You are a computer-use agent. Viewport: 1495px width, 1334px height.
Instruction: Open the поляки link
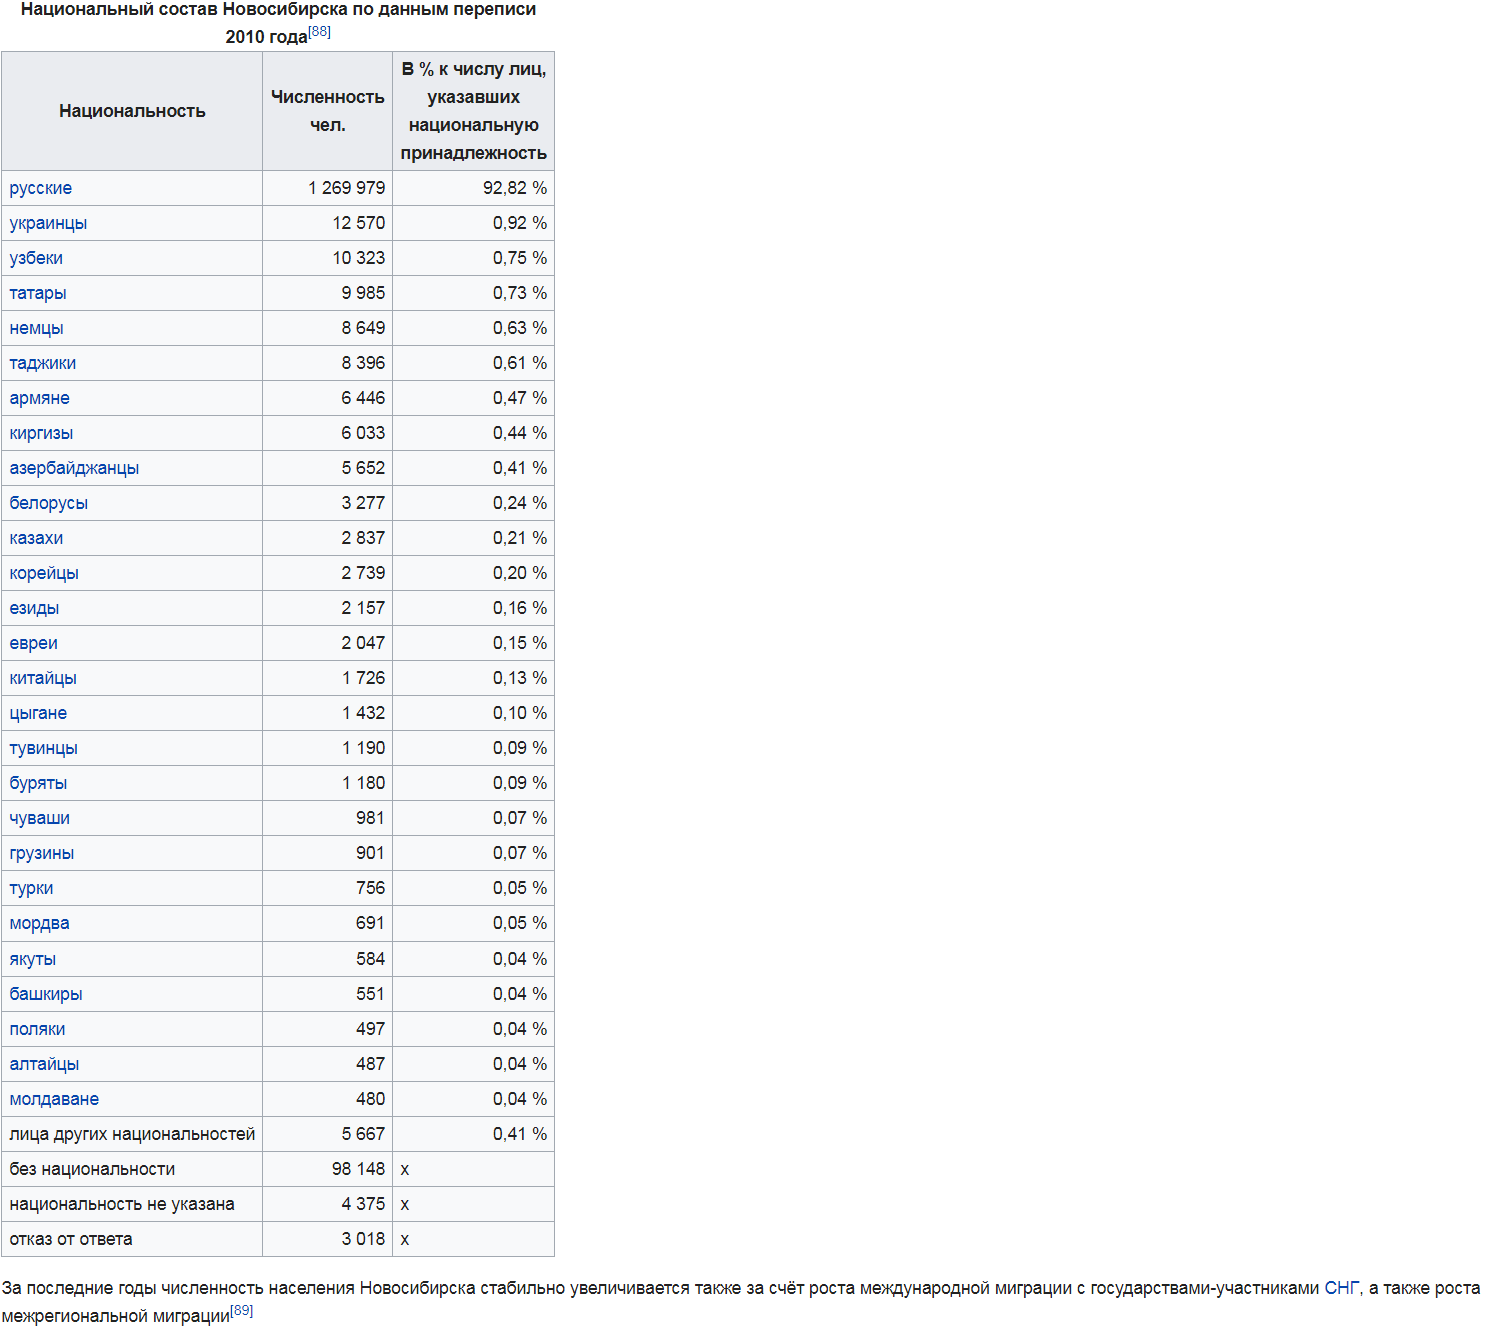pyautogui.click(x=37, y=1029)
